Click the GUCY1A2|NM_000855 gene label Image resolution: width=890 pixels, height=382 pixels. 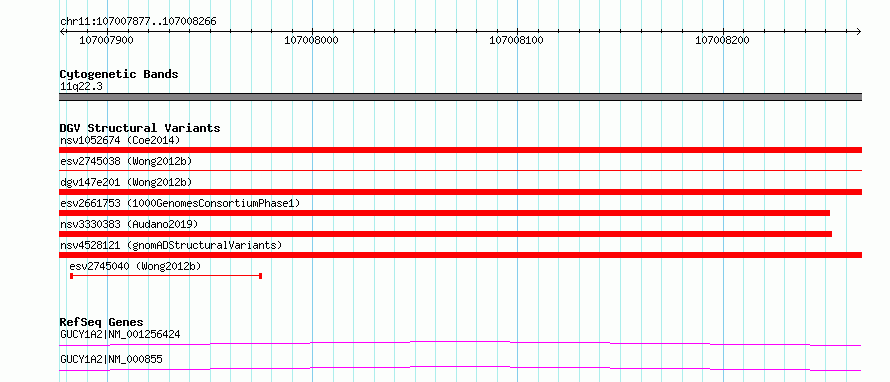(112, 359)
